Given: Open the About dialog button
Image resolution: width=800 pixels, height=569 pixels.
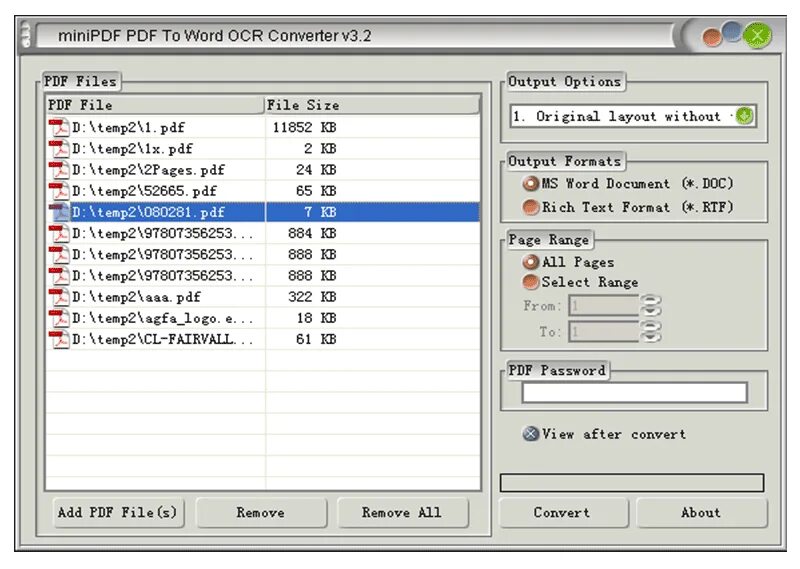Looking at the screenshot, I should [702, 512].
